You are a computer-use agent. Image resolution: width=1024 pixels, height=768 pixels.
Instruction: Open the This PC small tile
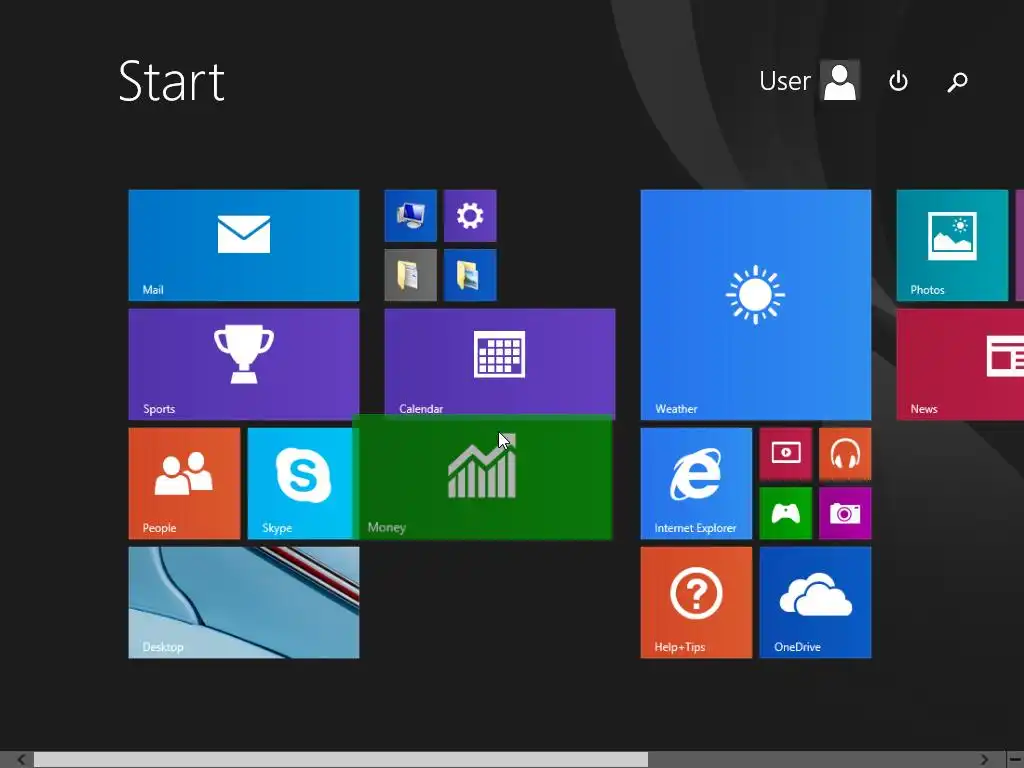pos(411,216)
